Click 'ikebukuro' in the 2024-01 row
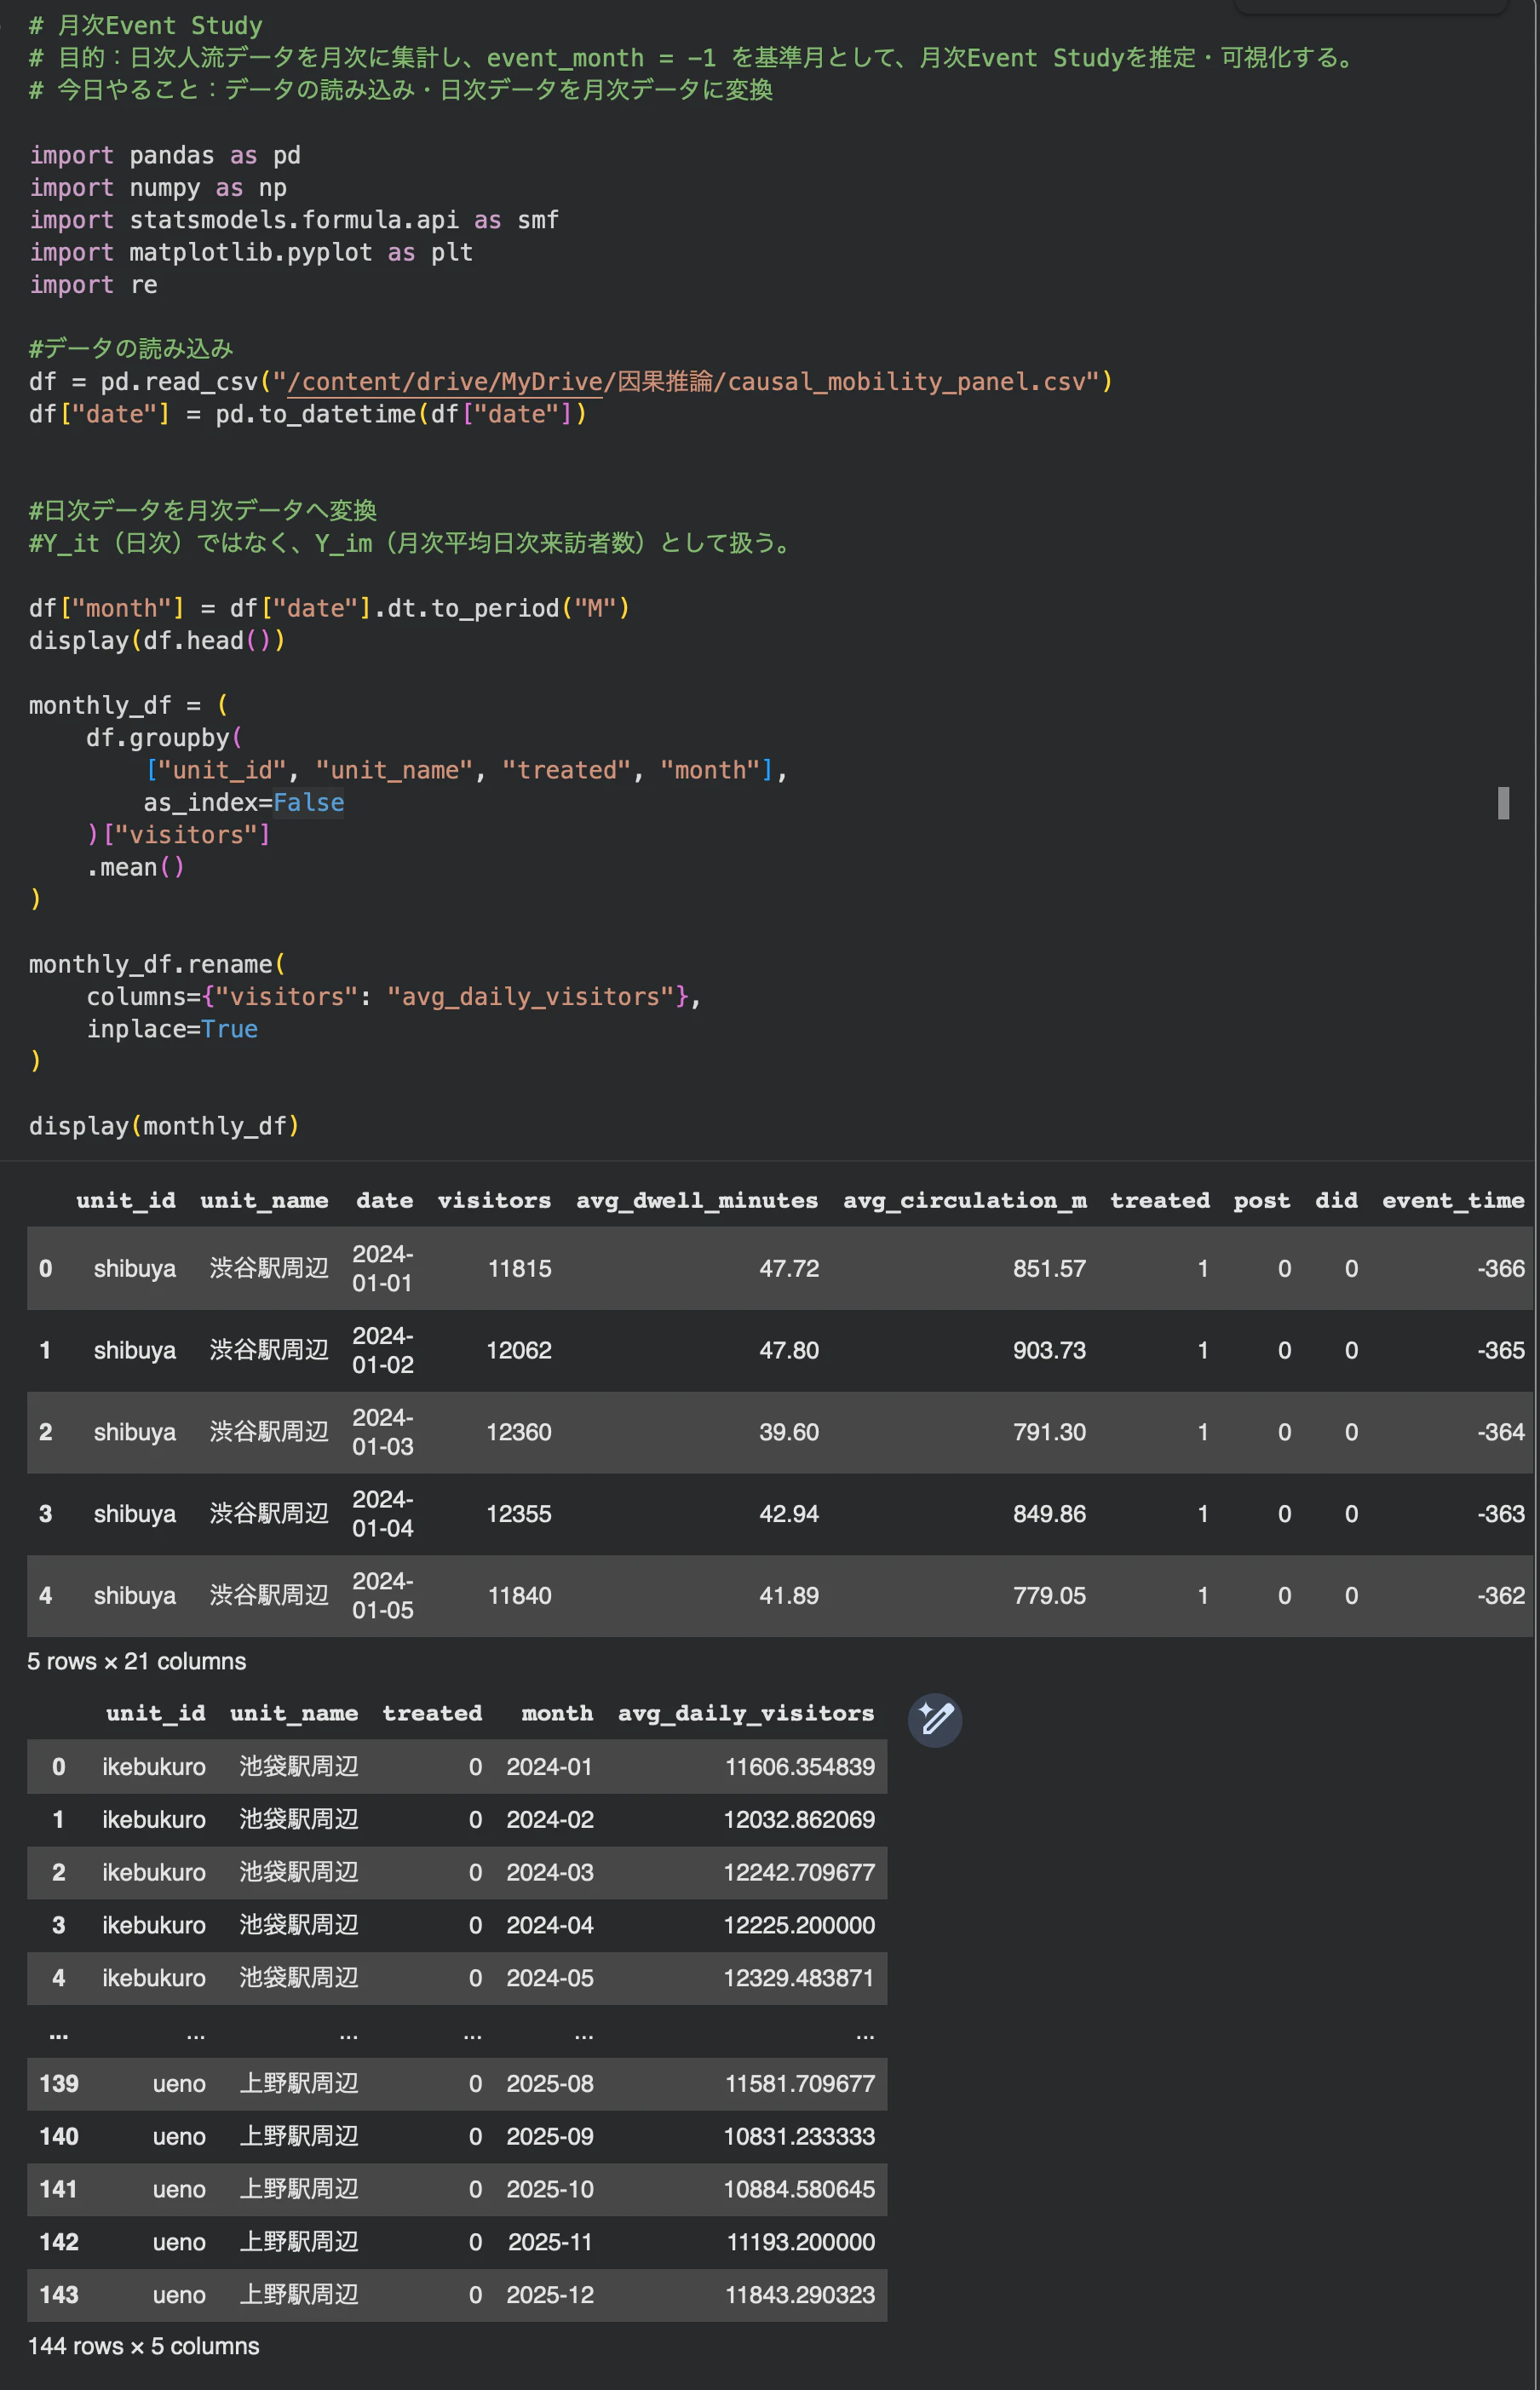The height and width of the screenshot is (2390, 1540). [154, 1768]
